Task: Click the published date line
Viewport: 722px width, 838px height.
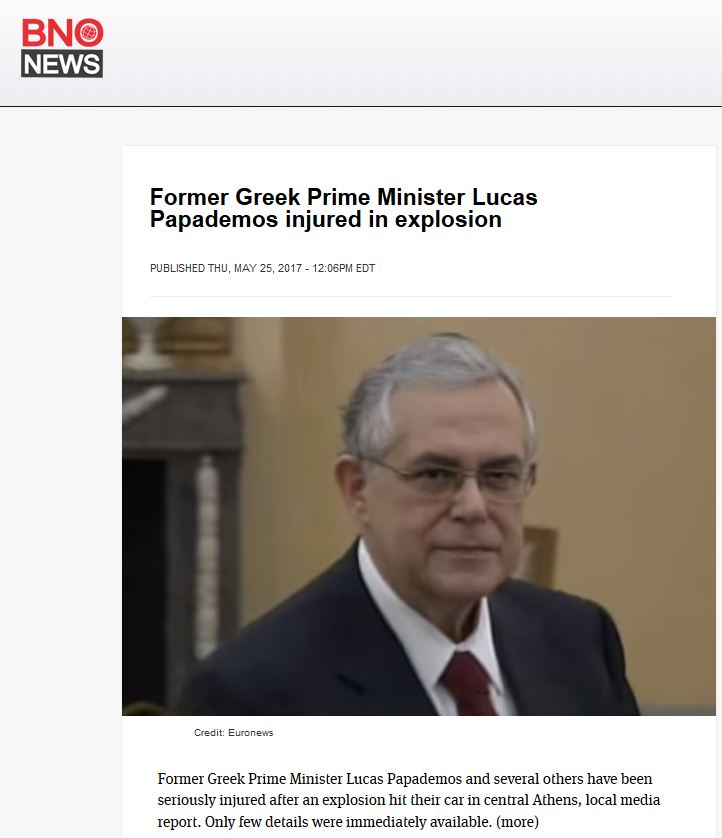Action: pos(262,268)
